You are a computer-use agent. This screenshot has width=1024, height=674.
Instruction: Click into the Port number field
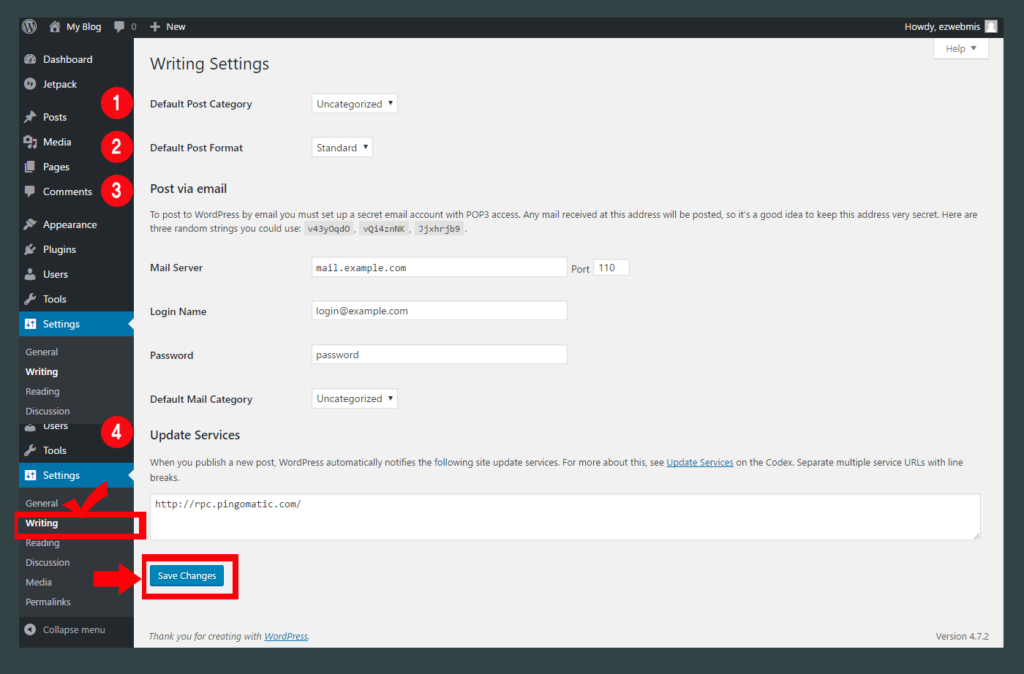611,268
